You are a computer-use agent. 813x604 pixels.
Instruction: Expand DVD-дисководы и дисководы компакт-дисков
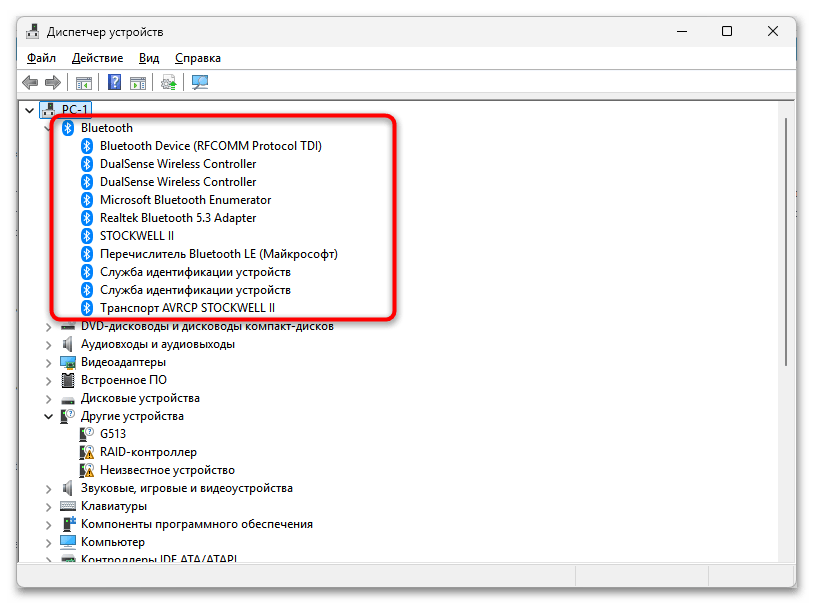coord(49,328)
